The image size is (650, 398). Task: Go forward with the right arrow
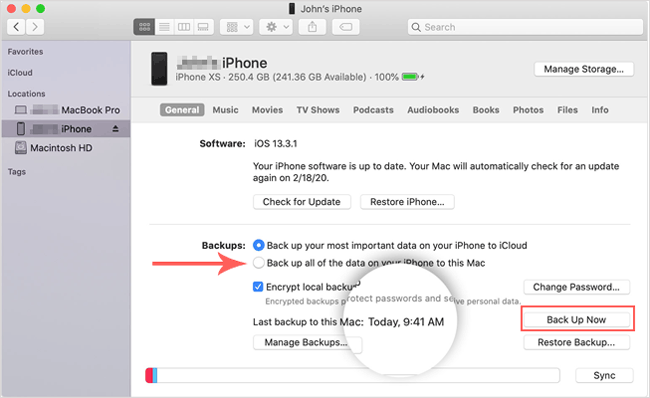pos(35,27)
